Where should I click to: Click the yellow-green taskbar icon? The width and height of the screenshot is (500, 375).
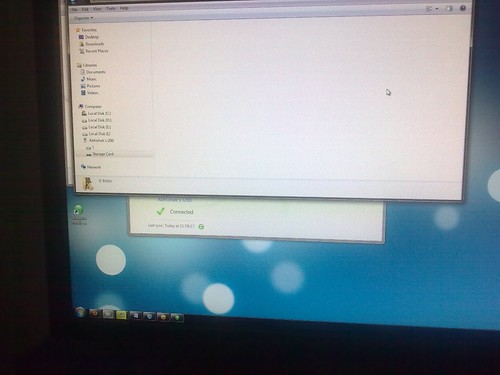coord(121,315)
